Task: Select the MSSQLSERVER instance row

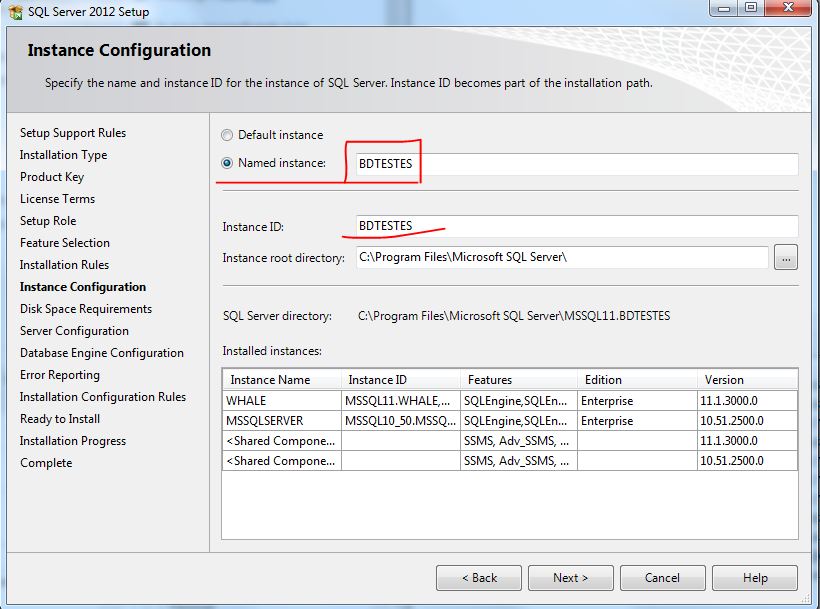Action: (510, 421)
